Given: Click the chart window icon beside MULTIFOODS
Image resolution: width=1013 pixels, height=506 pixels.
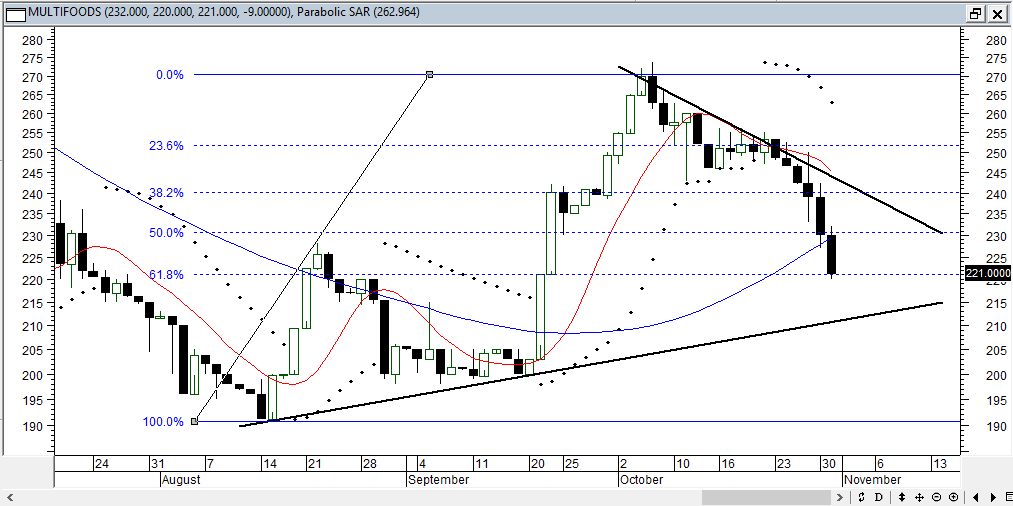Looking at the screenshot, I should click(16, 12).
